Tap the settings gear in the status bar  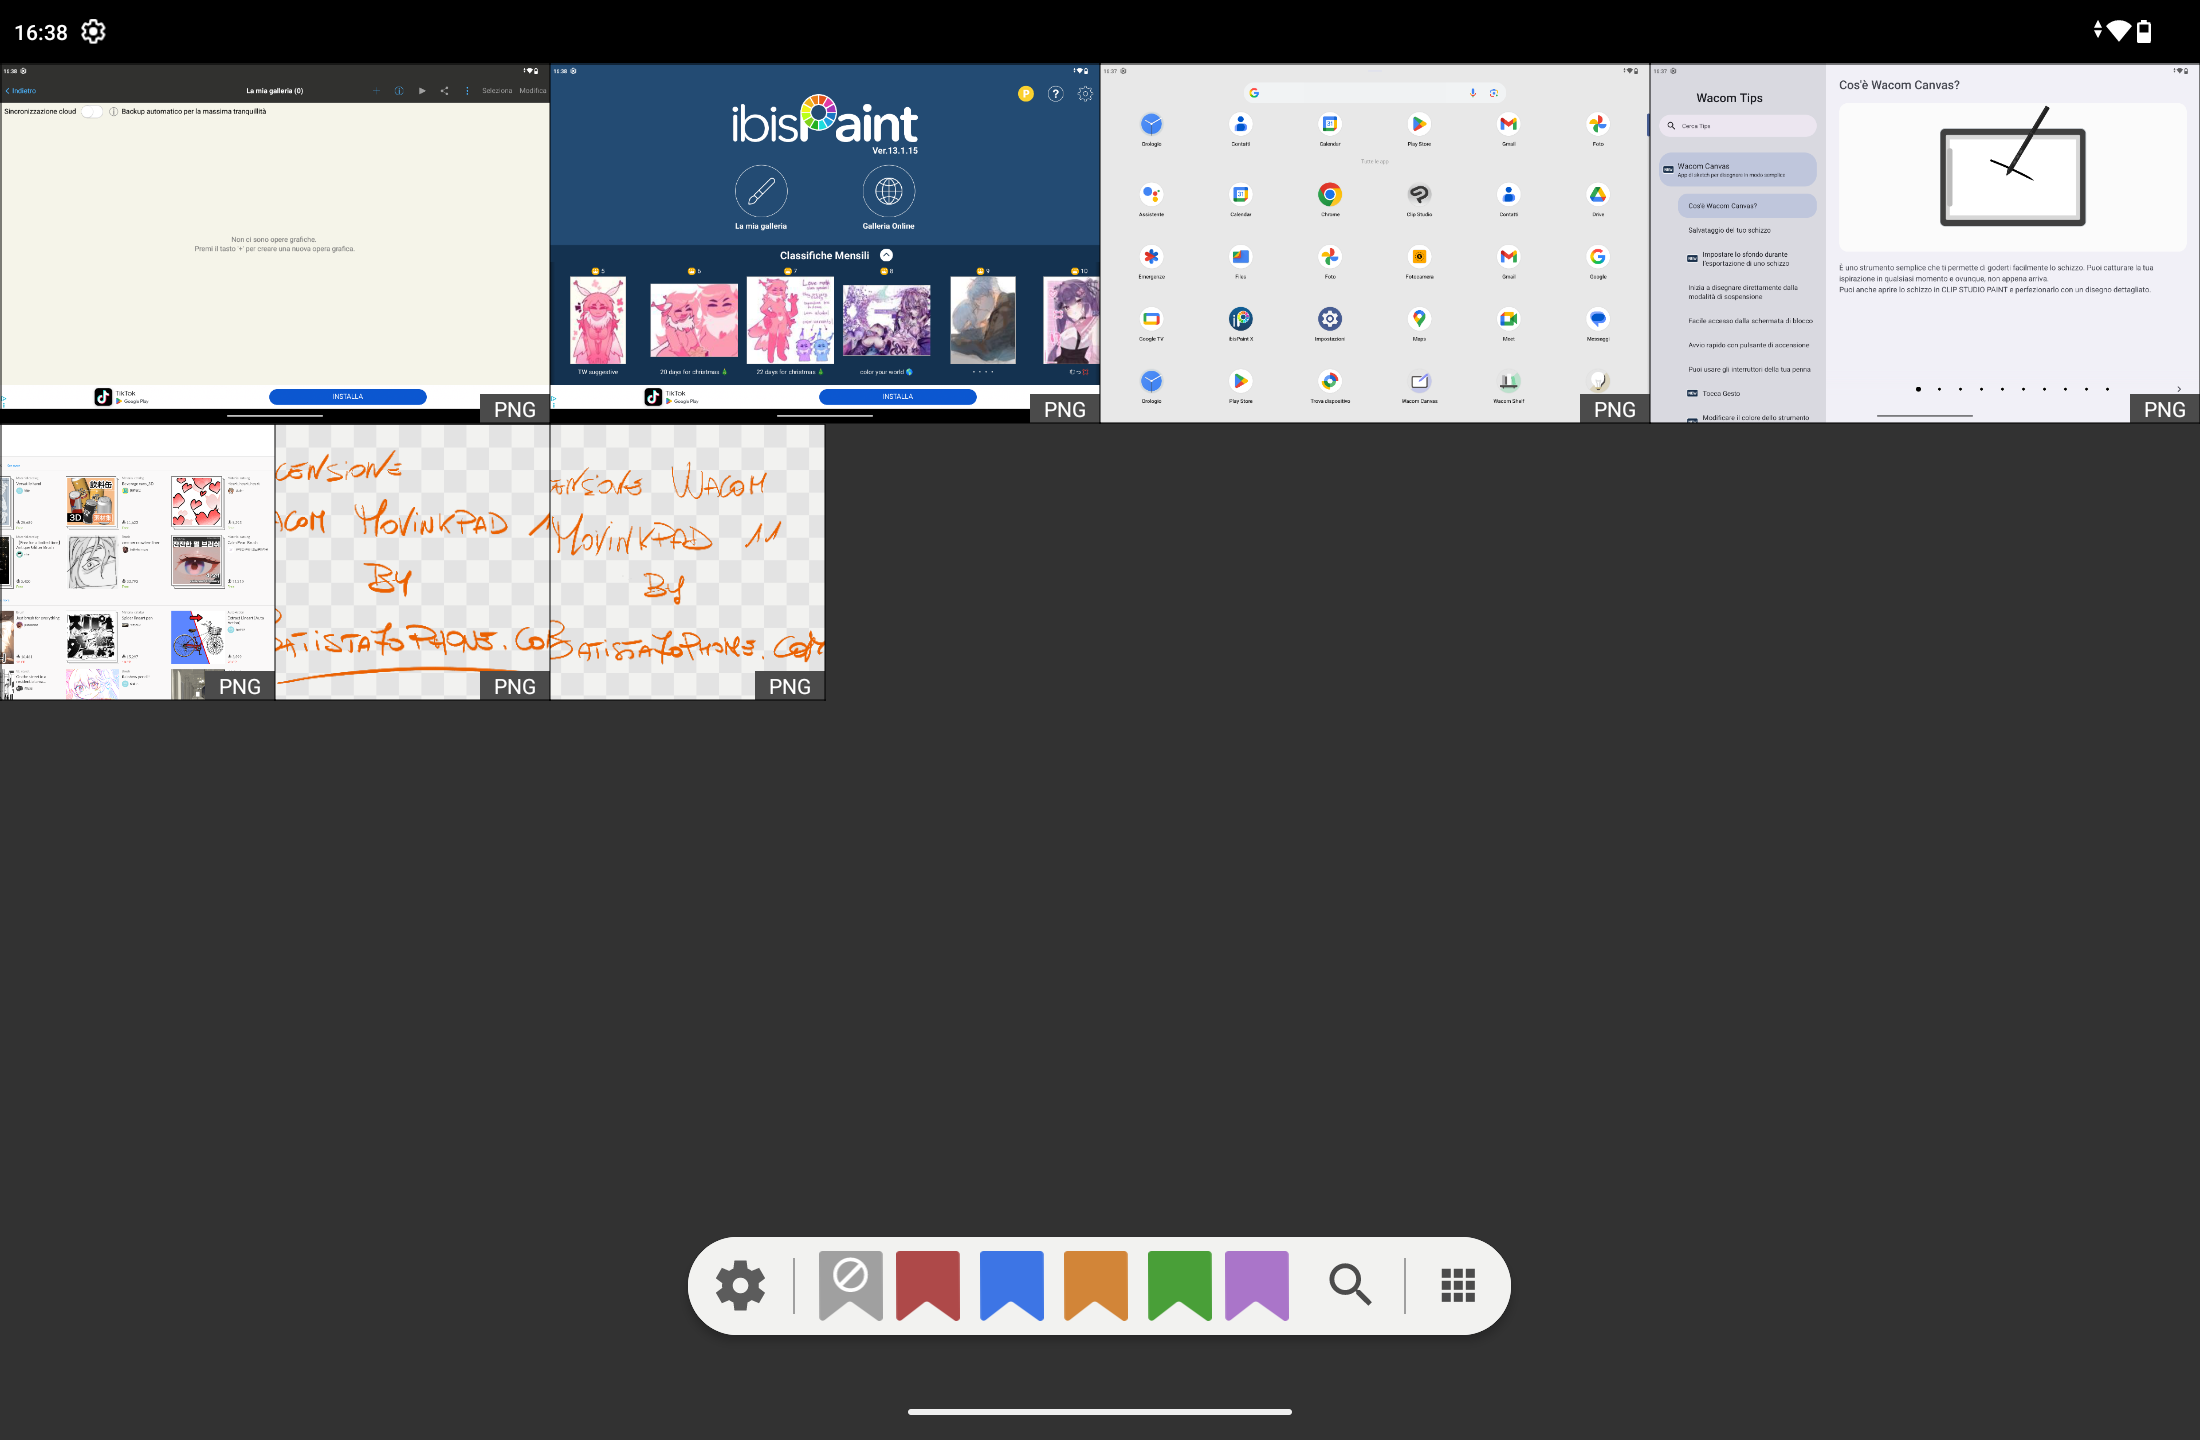93,32
